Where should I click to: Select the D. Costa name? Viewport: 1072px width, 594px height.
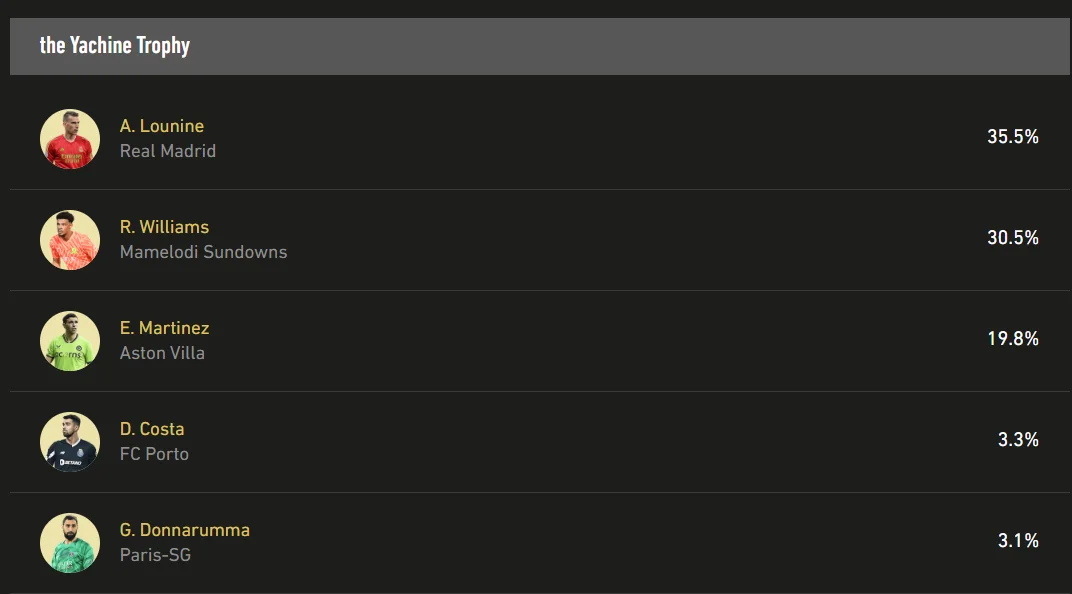152,429
